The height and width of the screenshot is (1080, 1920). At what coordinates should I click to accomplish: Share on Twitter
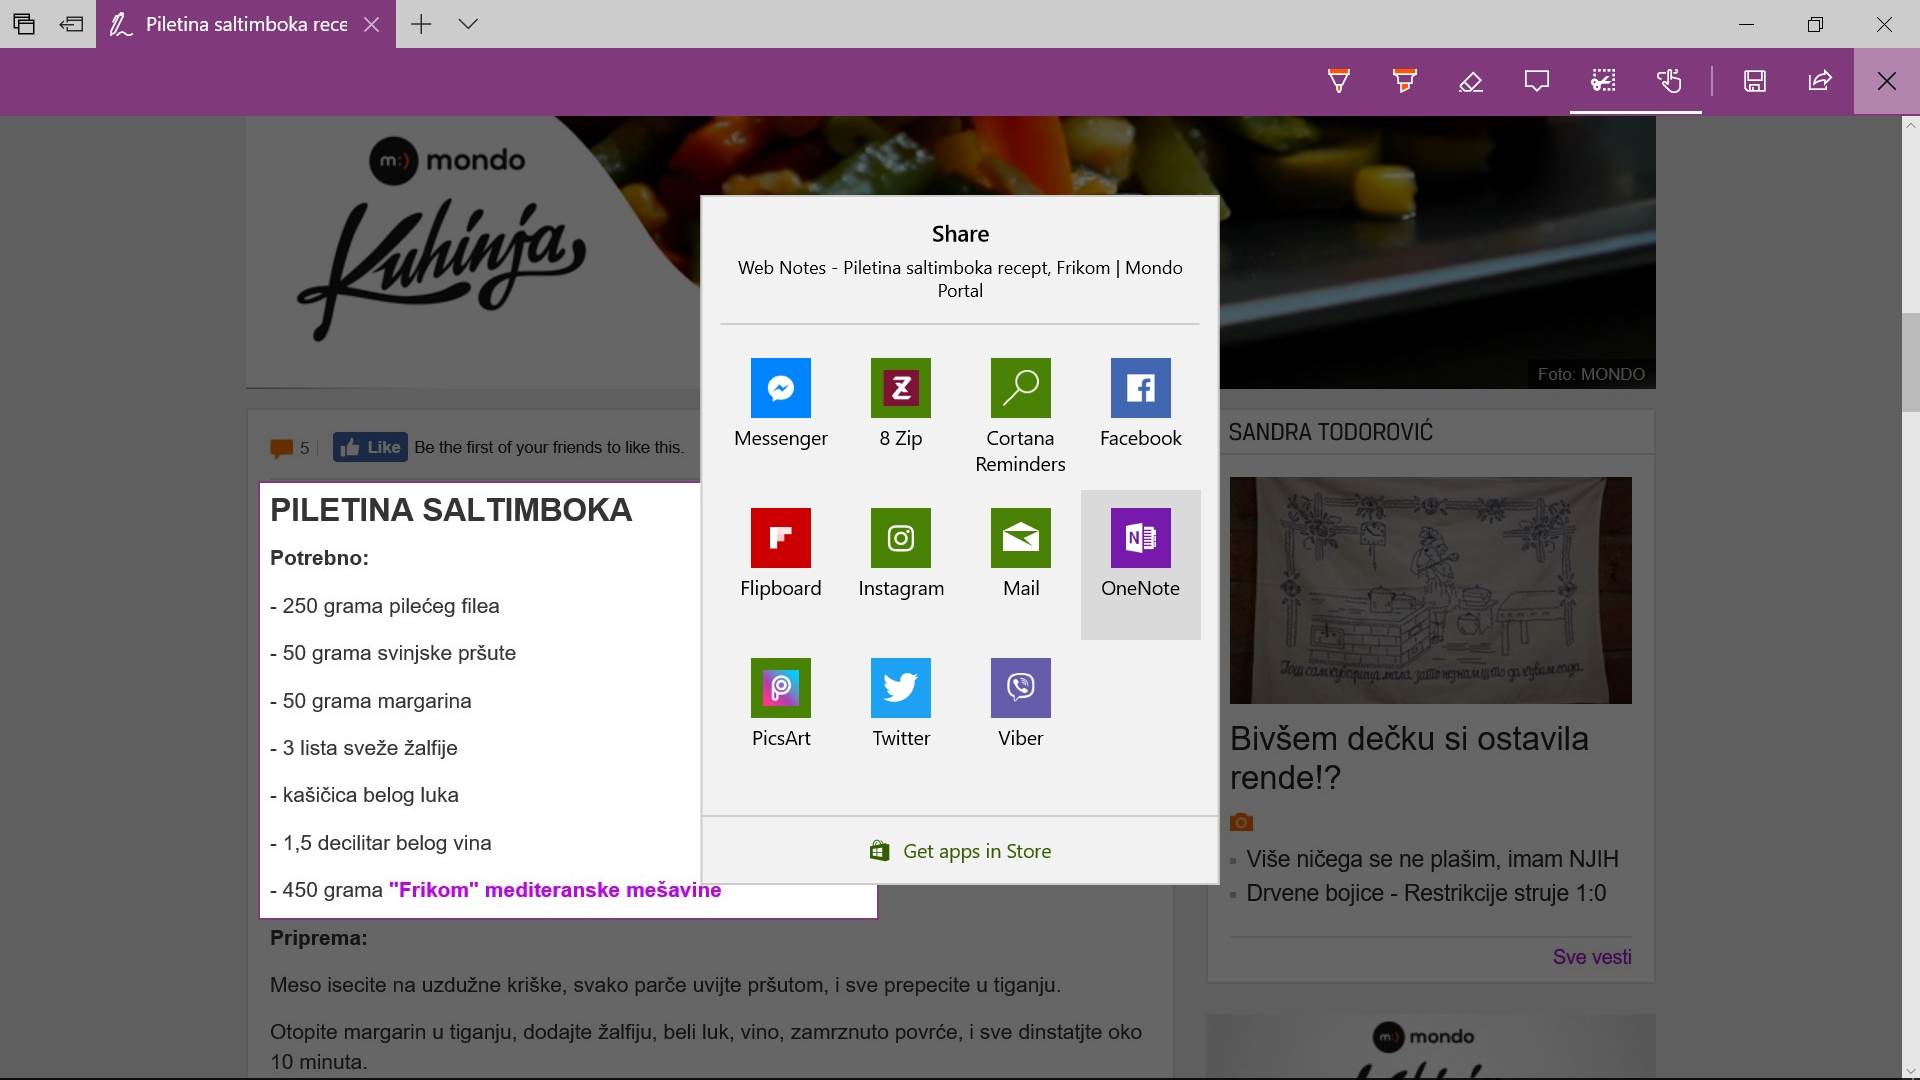900,688
